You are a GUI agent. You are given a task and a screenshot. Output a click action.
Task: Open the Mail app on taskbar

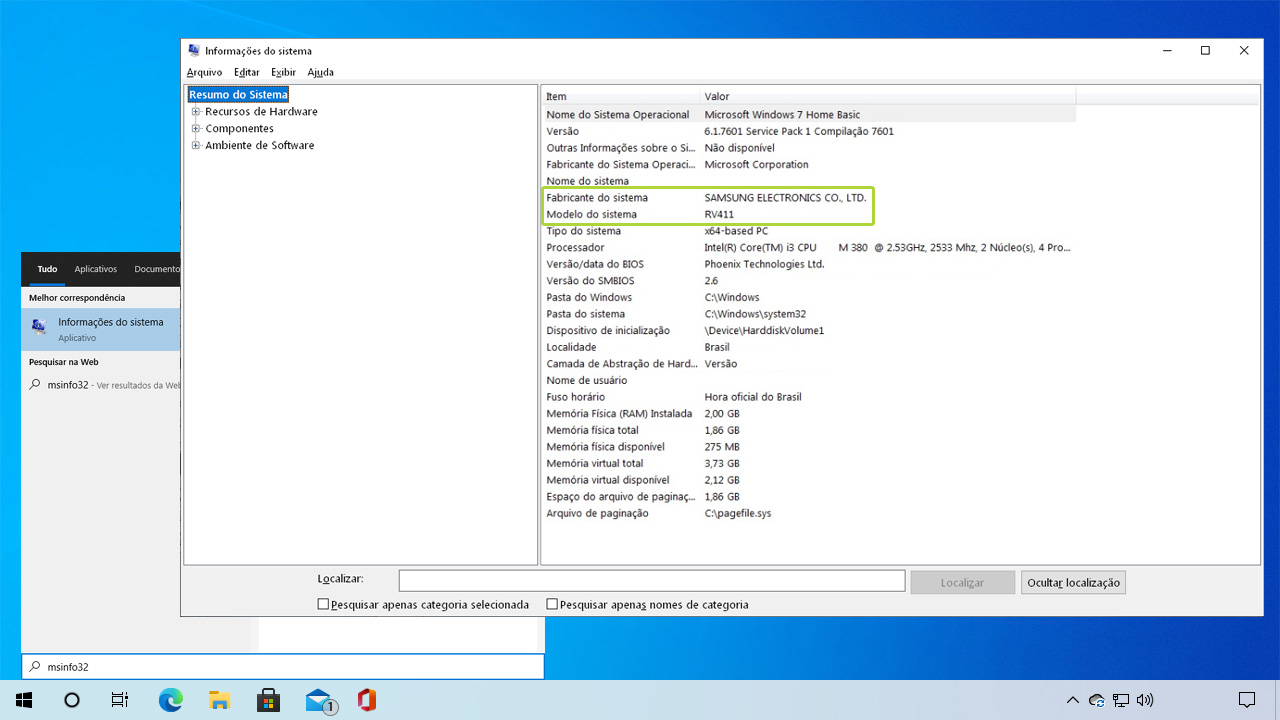tap(320, 700)
